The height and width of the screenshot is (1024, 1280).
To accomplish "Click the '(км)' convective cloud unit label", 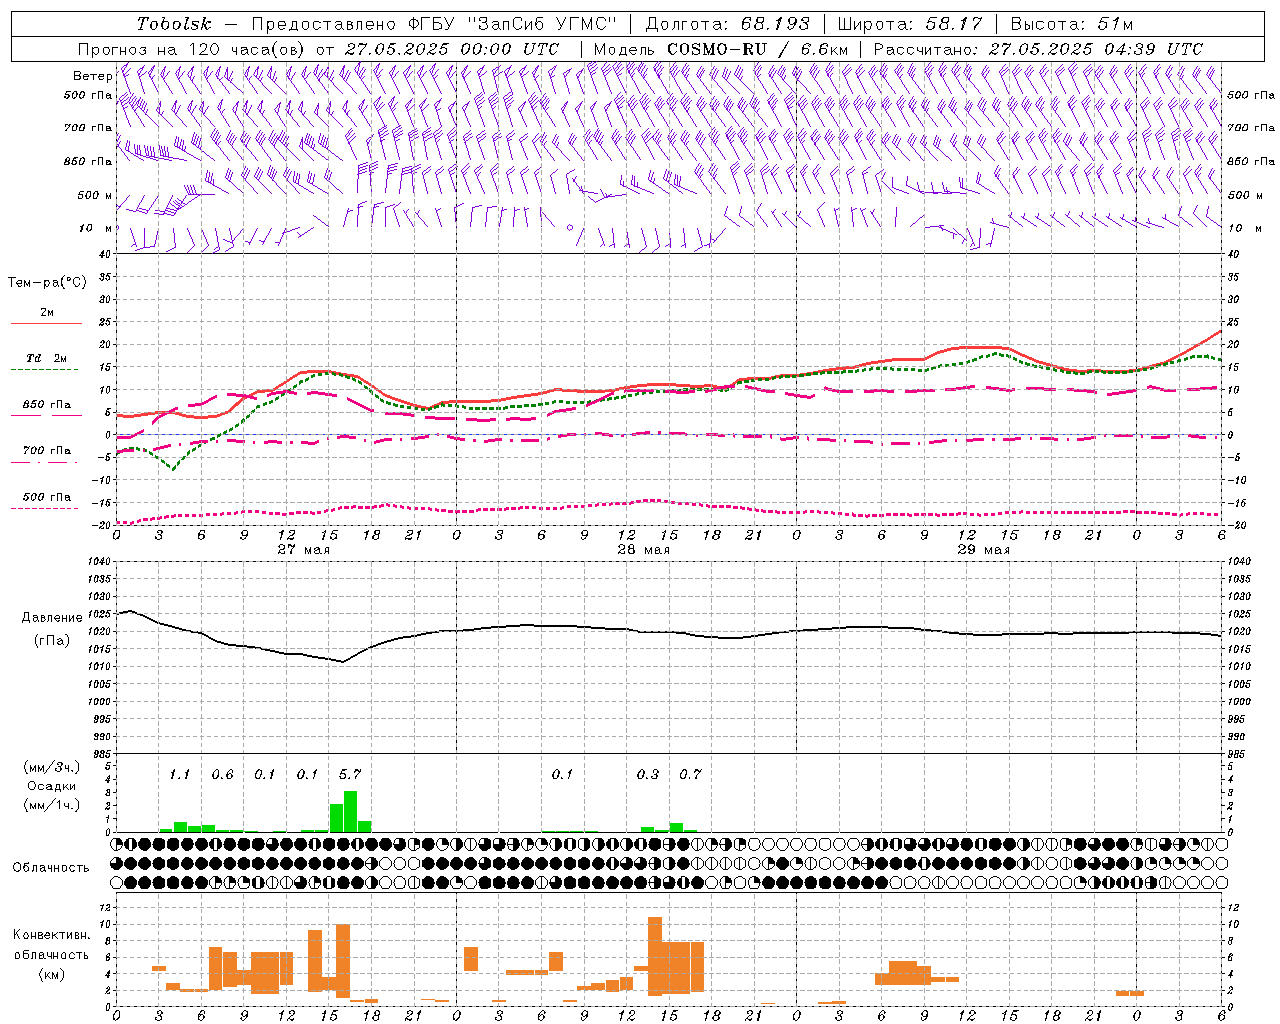I will coord(52,974).
